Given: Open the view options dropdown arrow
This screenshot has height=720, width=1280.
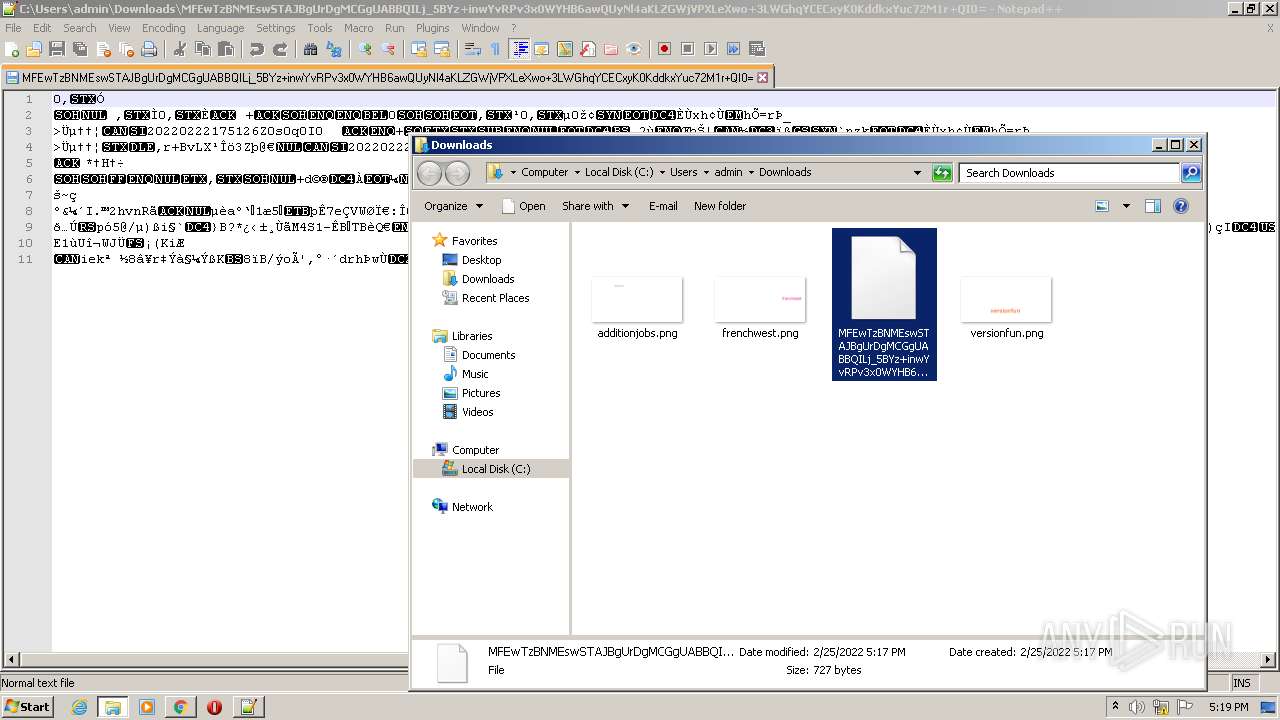Looking at the screenshot, I should [x=1126, y=206].
